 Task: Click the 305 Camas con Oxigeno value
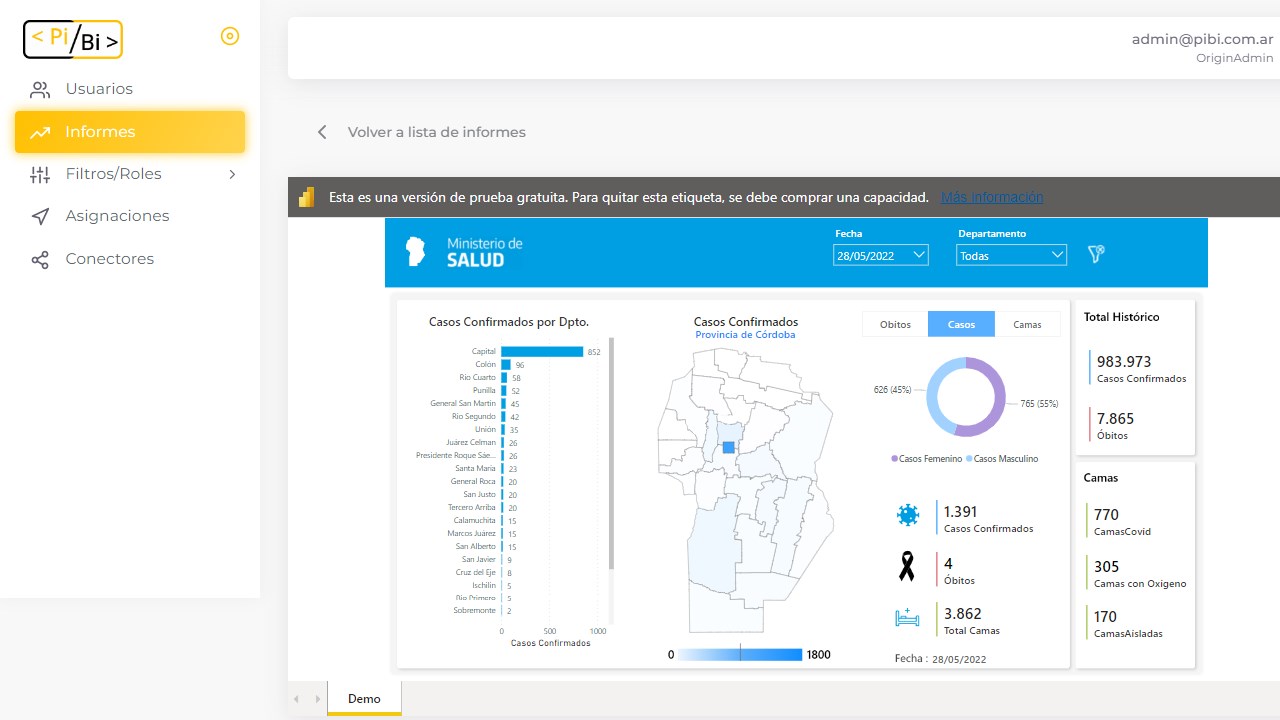click(1107, 567)
